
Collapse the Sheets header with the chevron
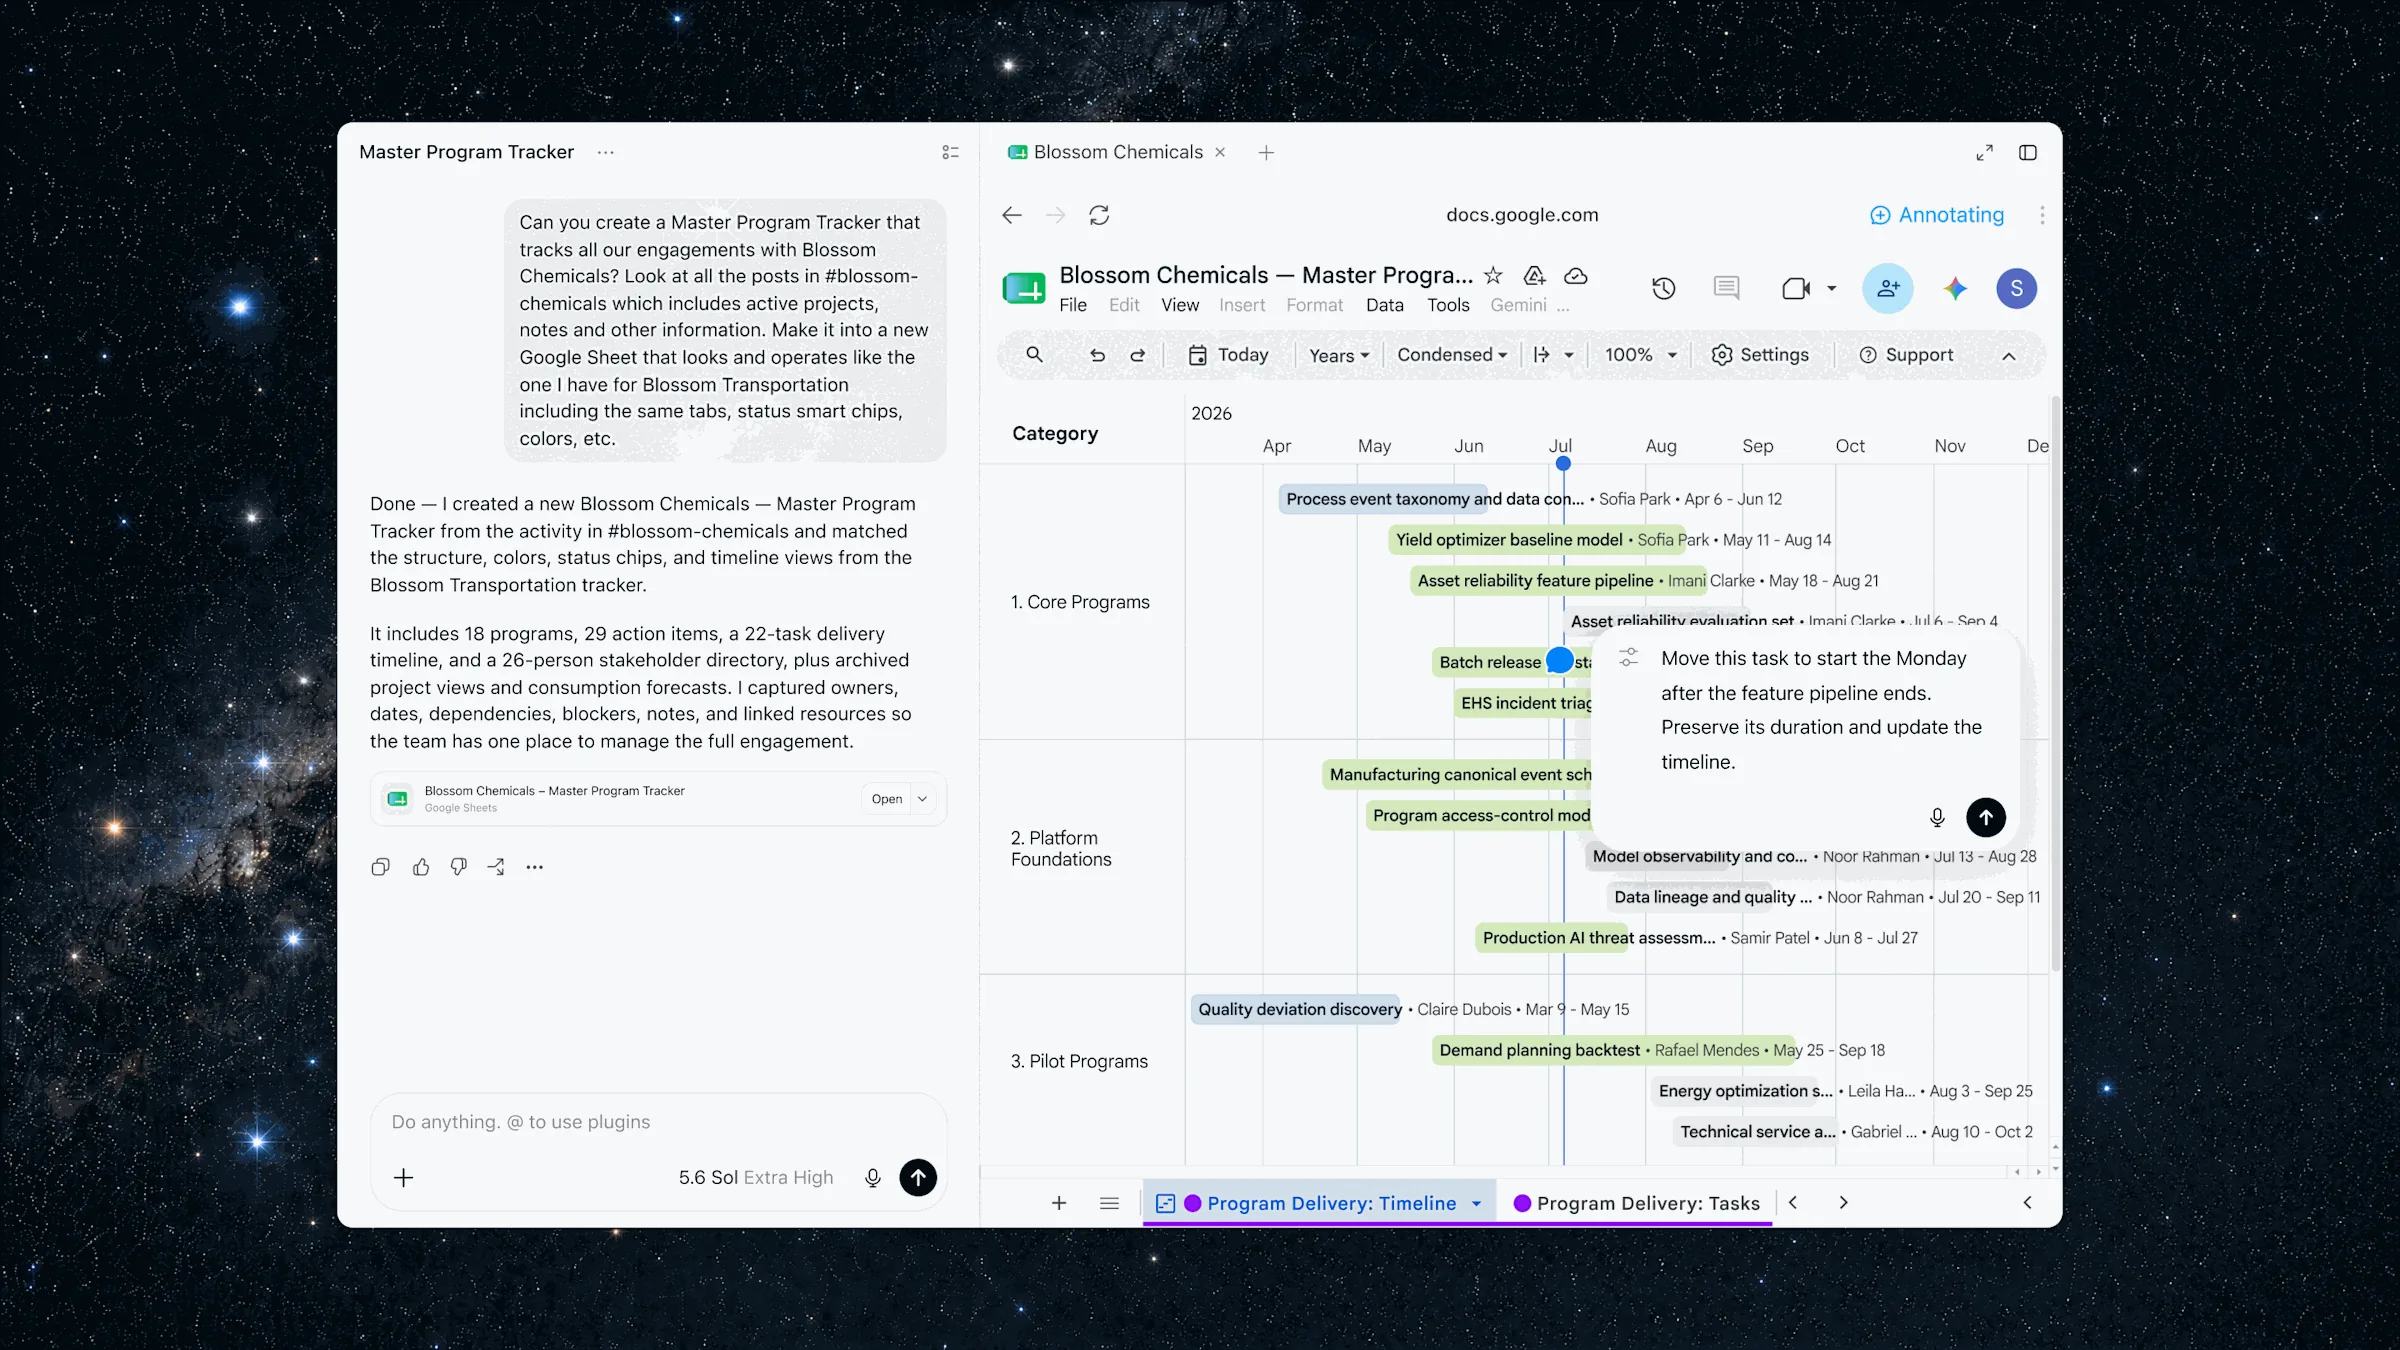[x=2008, y=356]
